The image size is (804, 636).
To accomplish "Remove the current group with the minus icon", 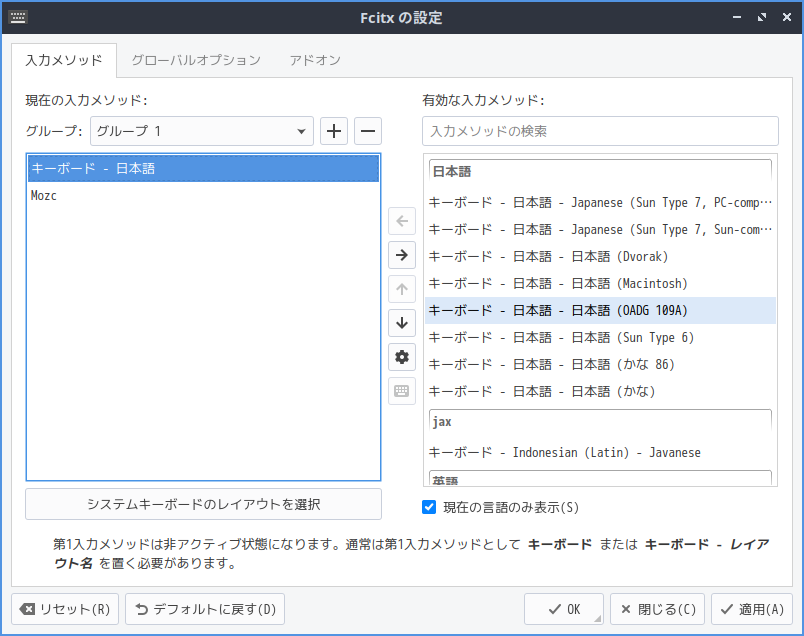I will (367, 131).
